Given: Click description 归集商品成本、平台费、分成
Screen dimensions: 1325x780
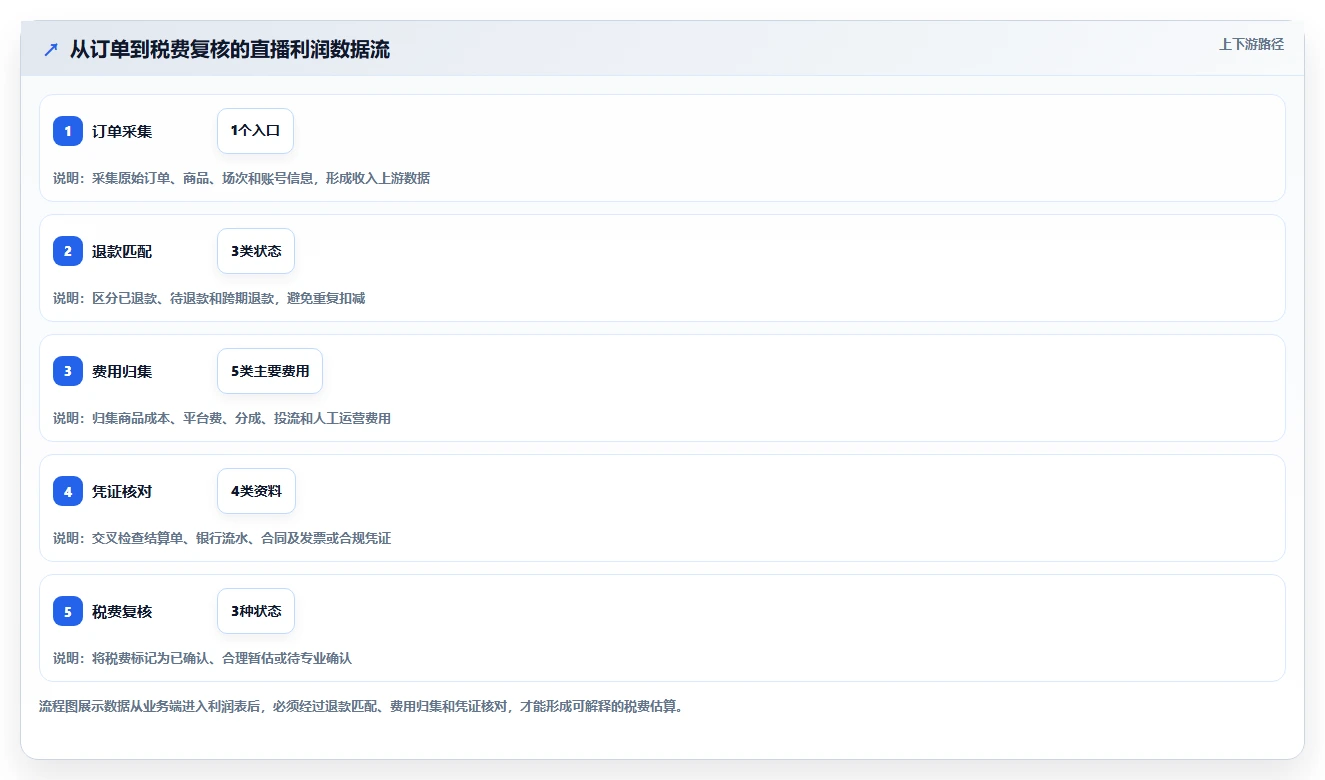Looking at the screenshot, I should pos(222,418).
